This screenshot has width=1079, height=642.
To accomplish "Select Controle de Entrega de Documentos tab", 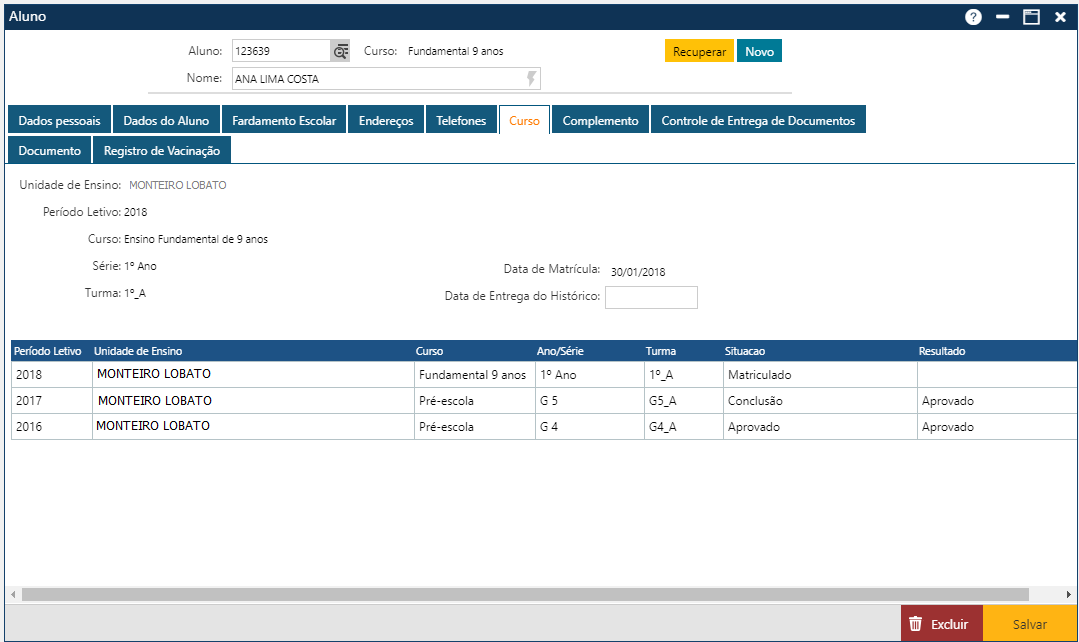I will [758, 120].
